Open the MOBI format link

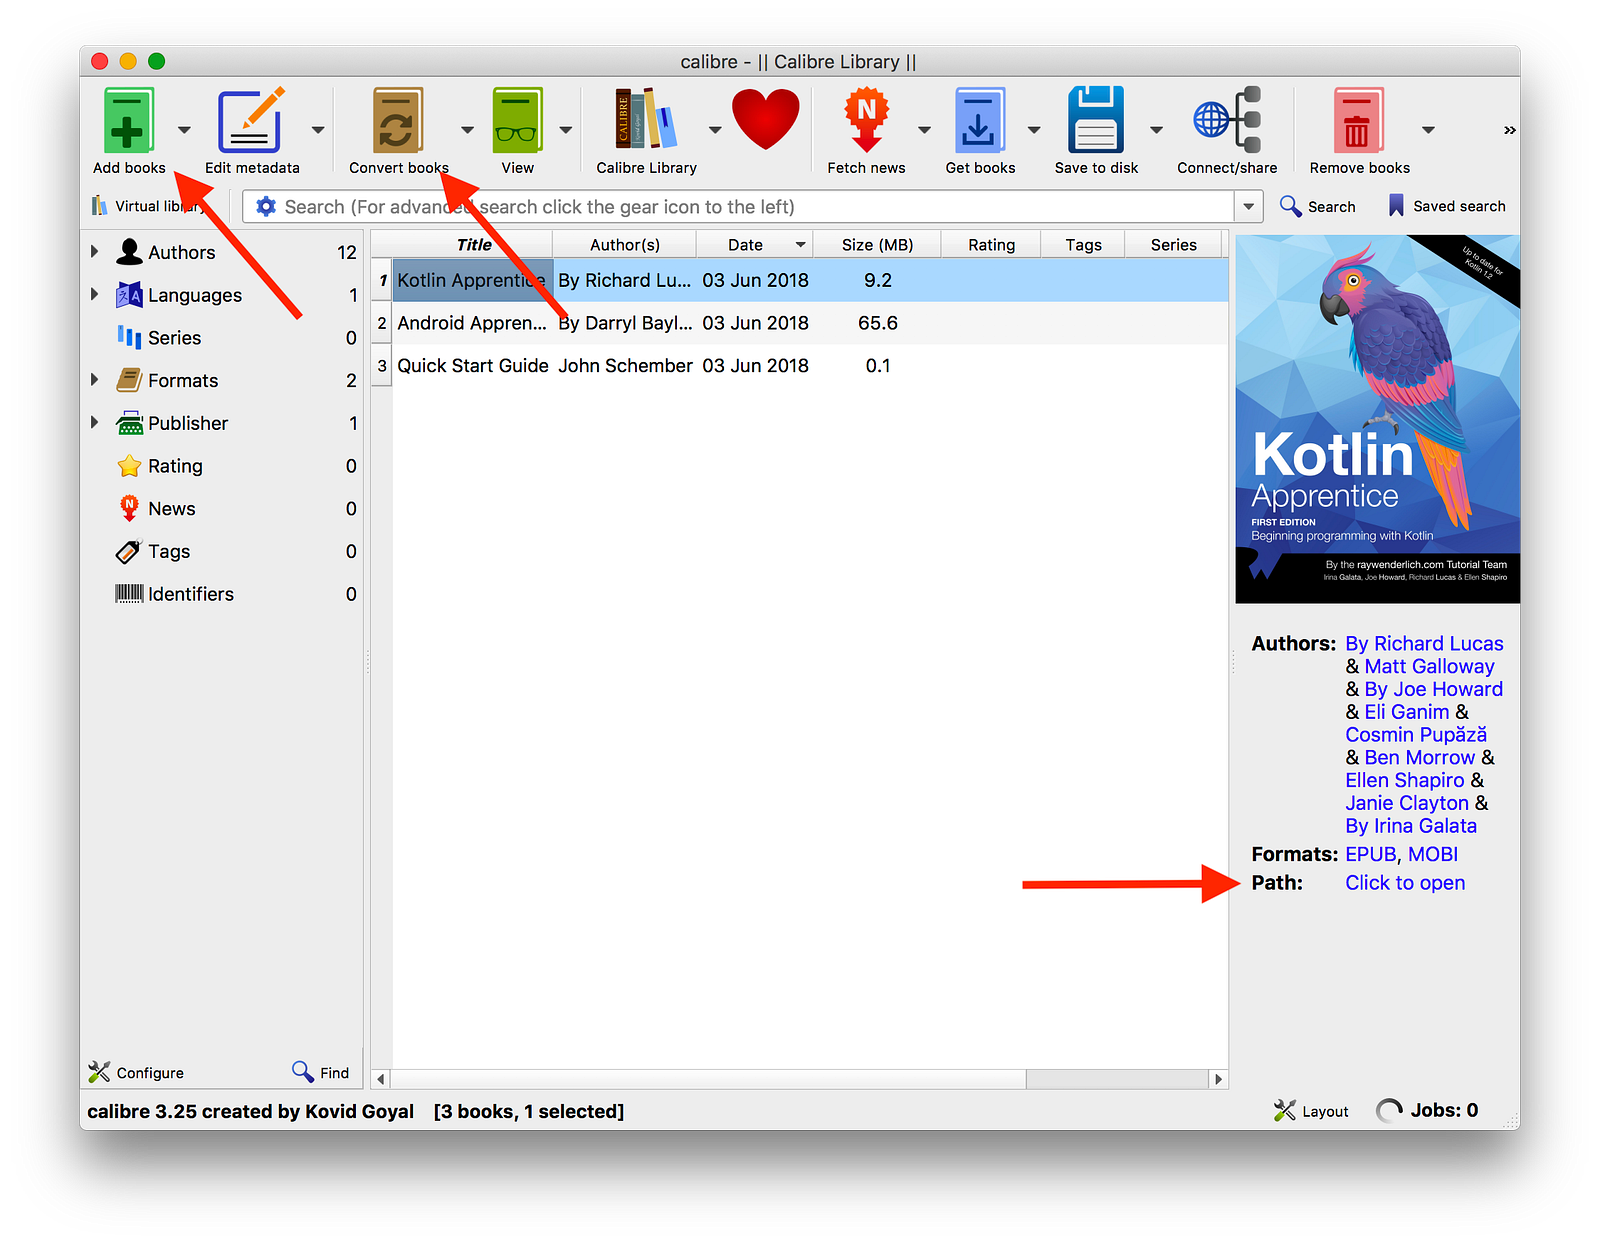point(1433,855)
